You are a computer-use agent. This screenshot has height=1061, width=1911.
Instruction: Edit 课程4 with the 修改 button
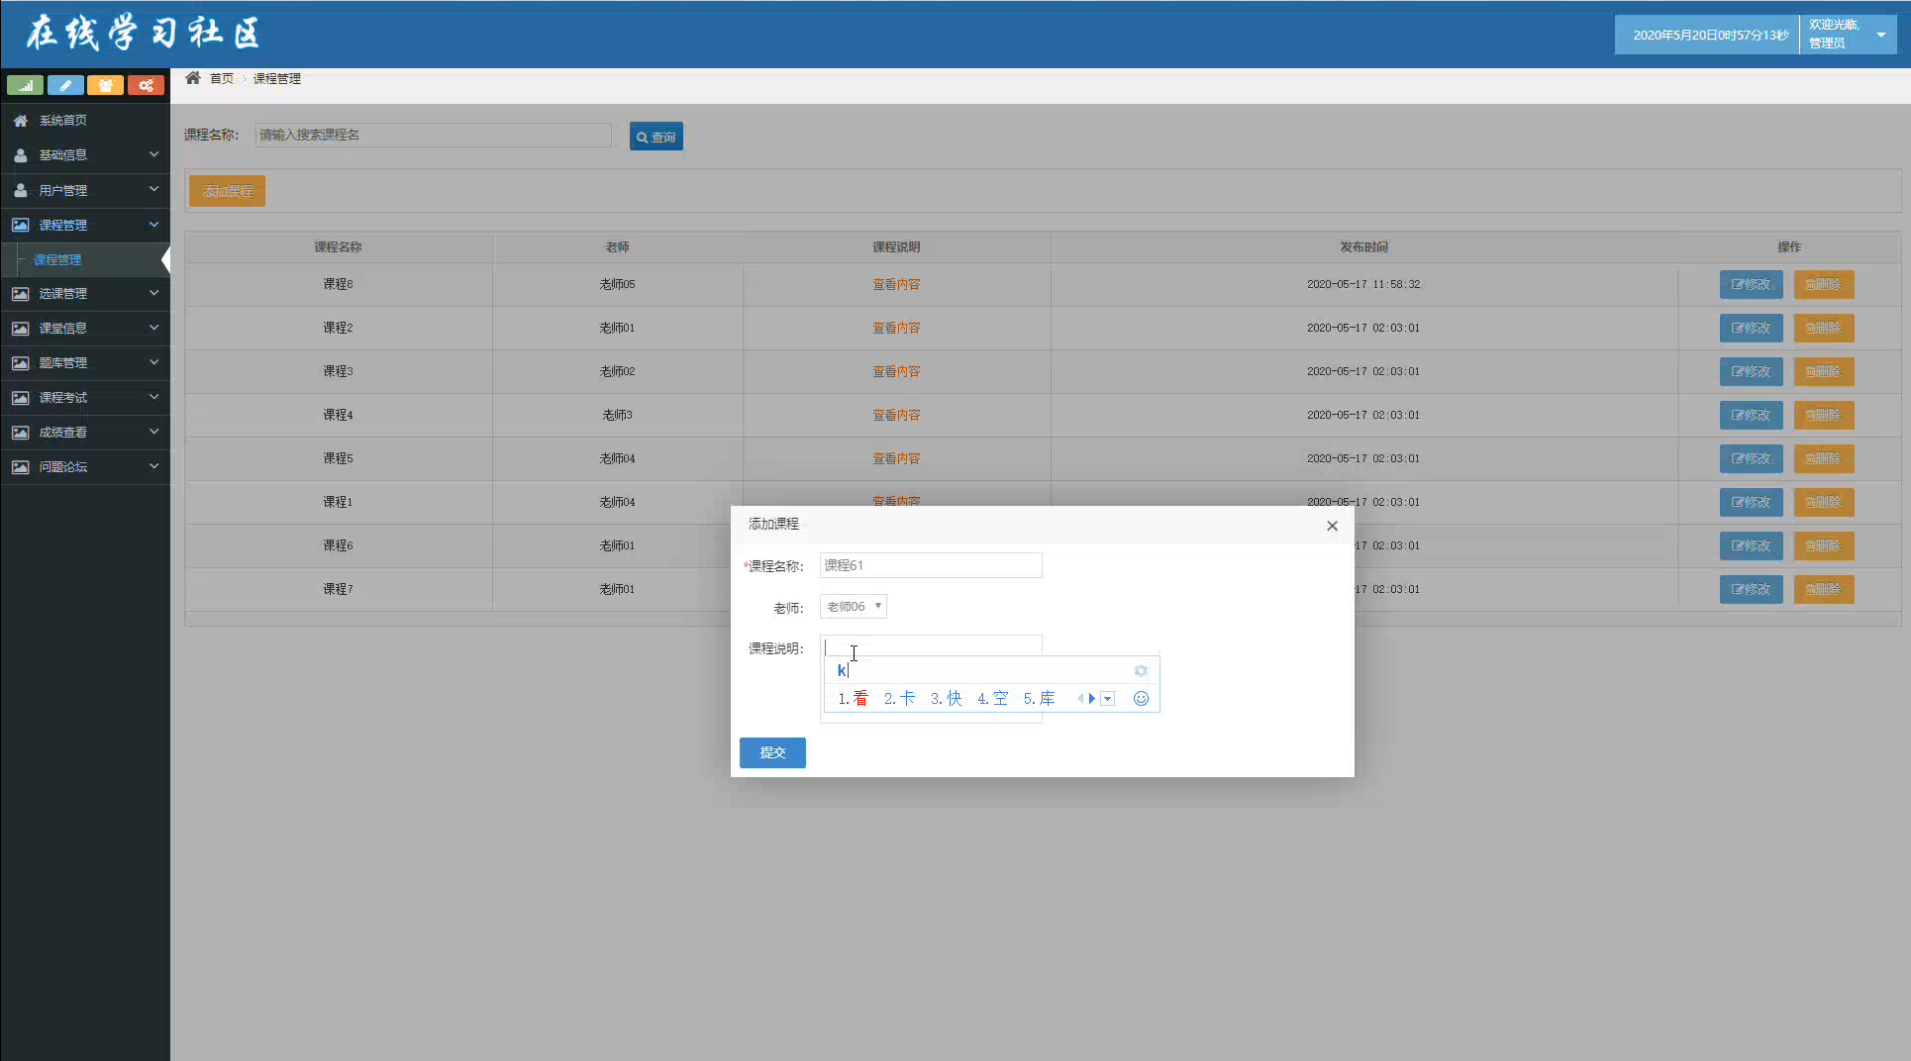pyautogui.click(x=1751, y=415)
